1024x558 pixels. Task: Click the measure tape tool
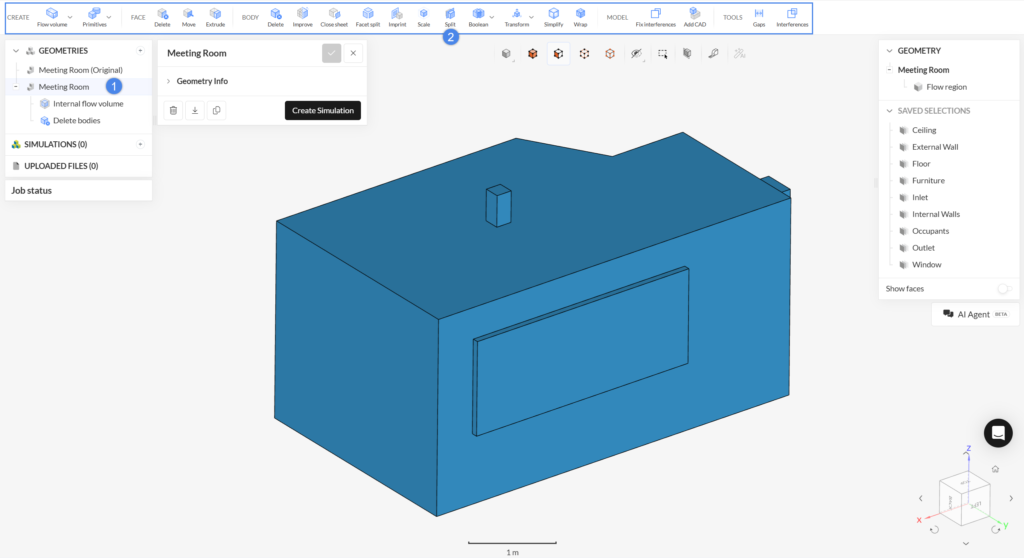click(713, 54)
